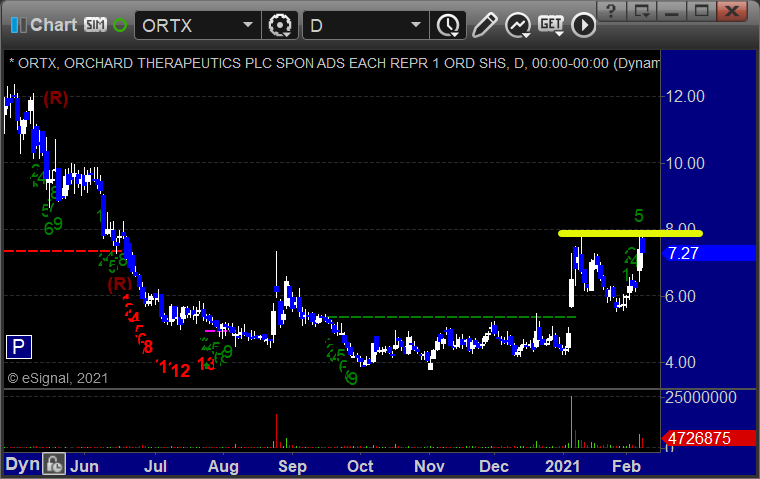Click the 10.00 price axis label

tap(685, 163)
